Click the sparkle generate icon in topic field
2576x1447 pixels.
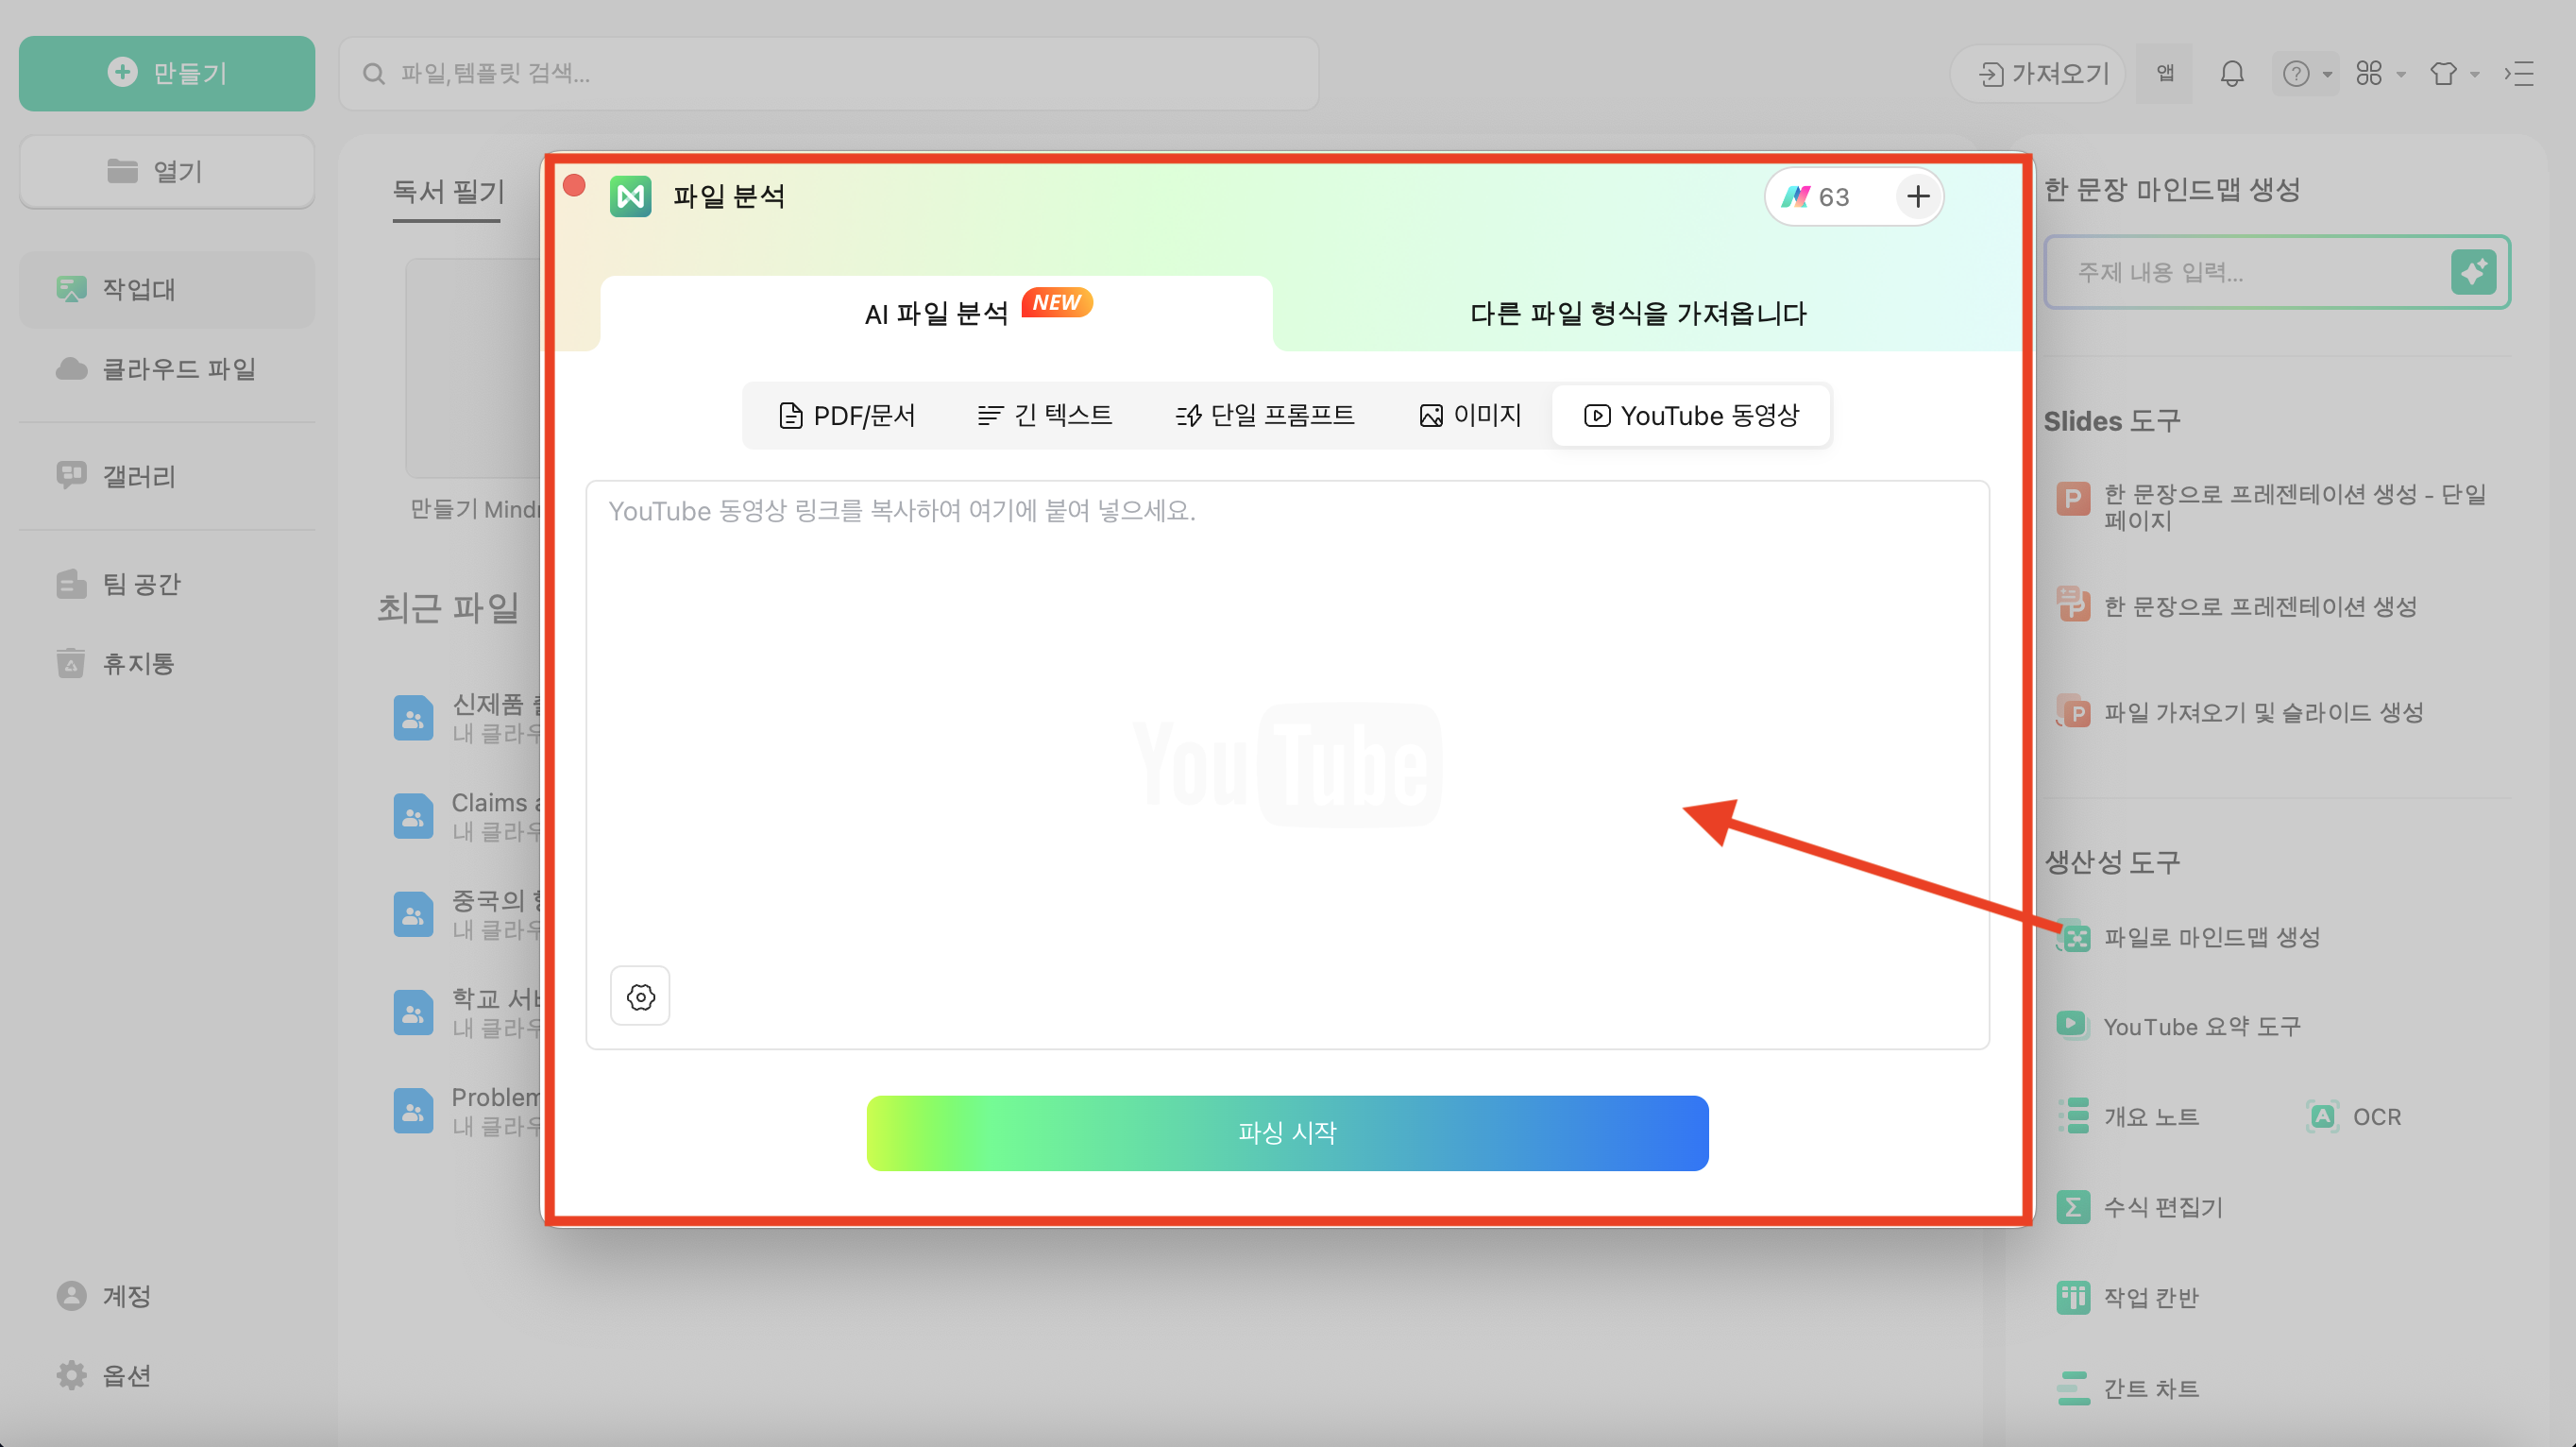(2474, 272)
